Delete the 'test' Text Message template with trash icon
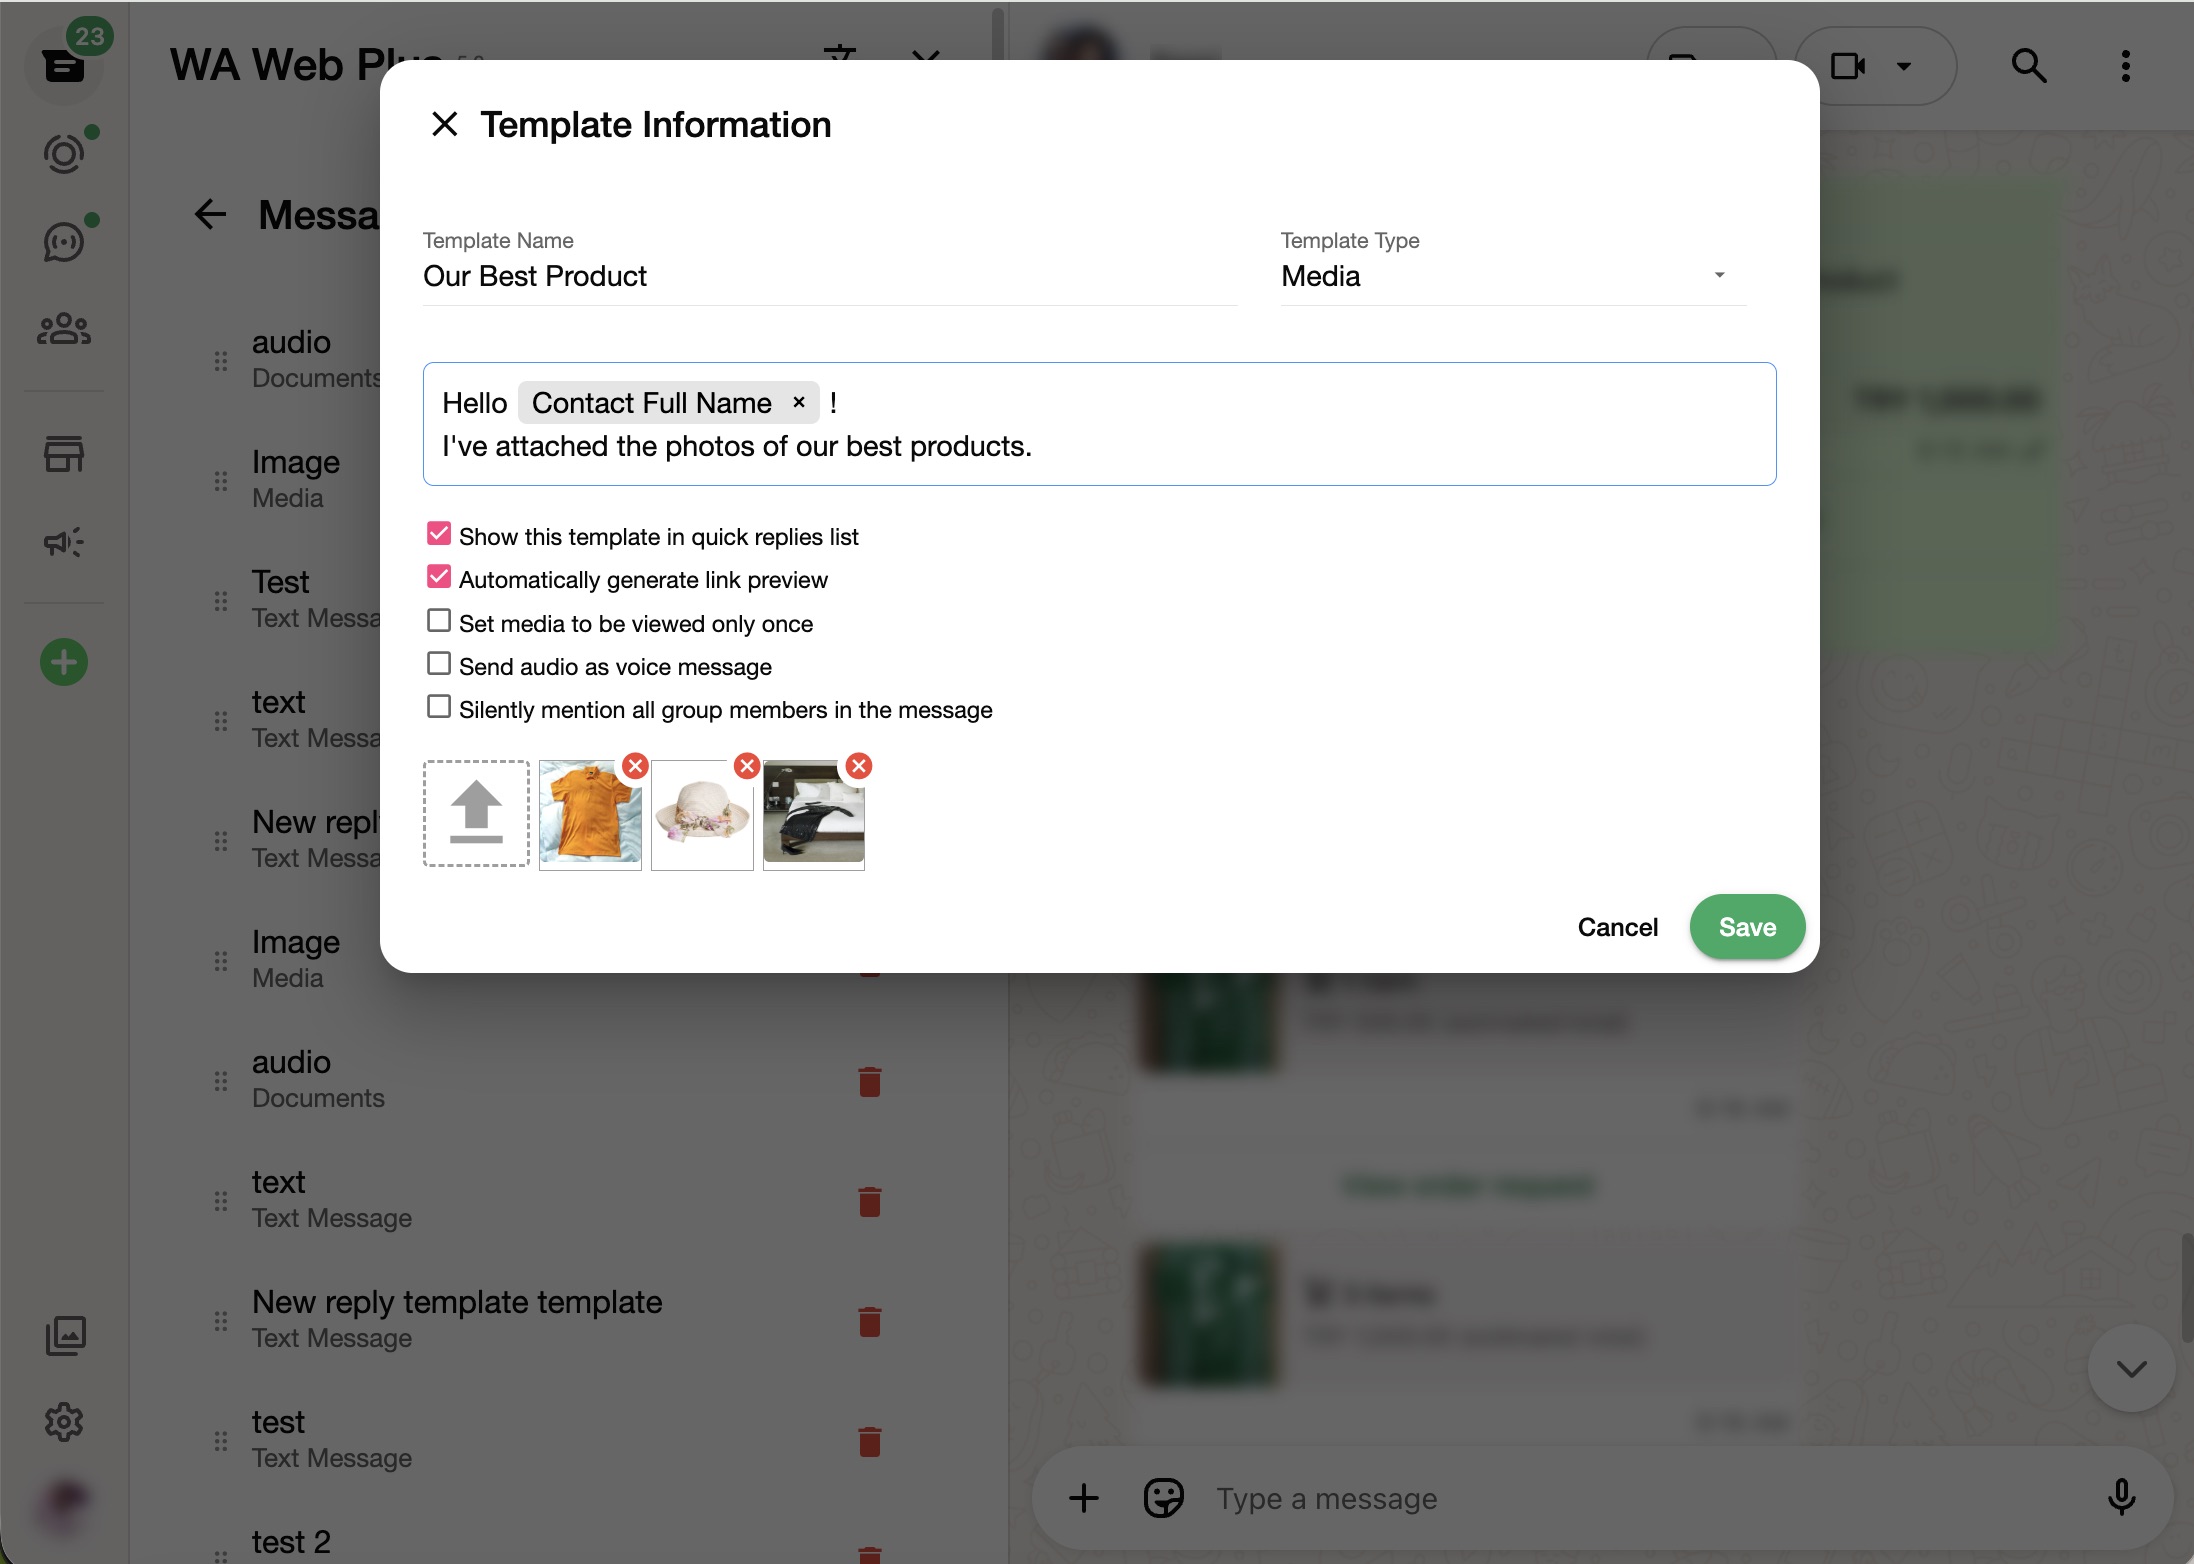 coord(869,1441)
